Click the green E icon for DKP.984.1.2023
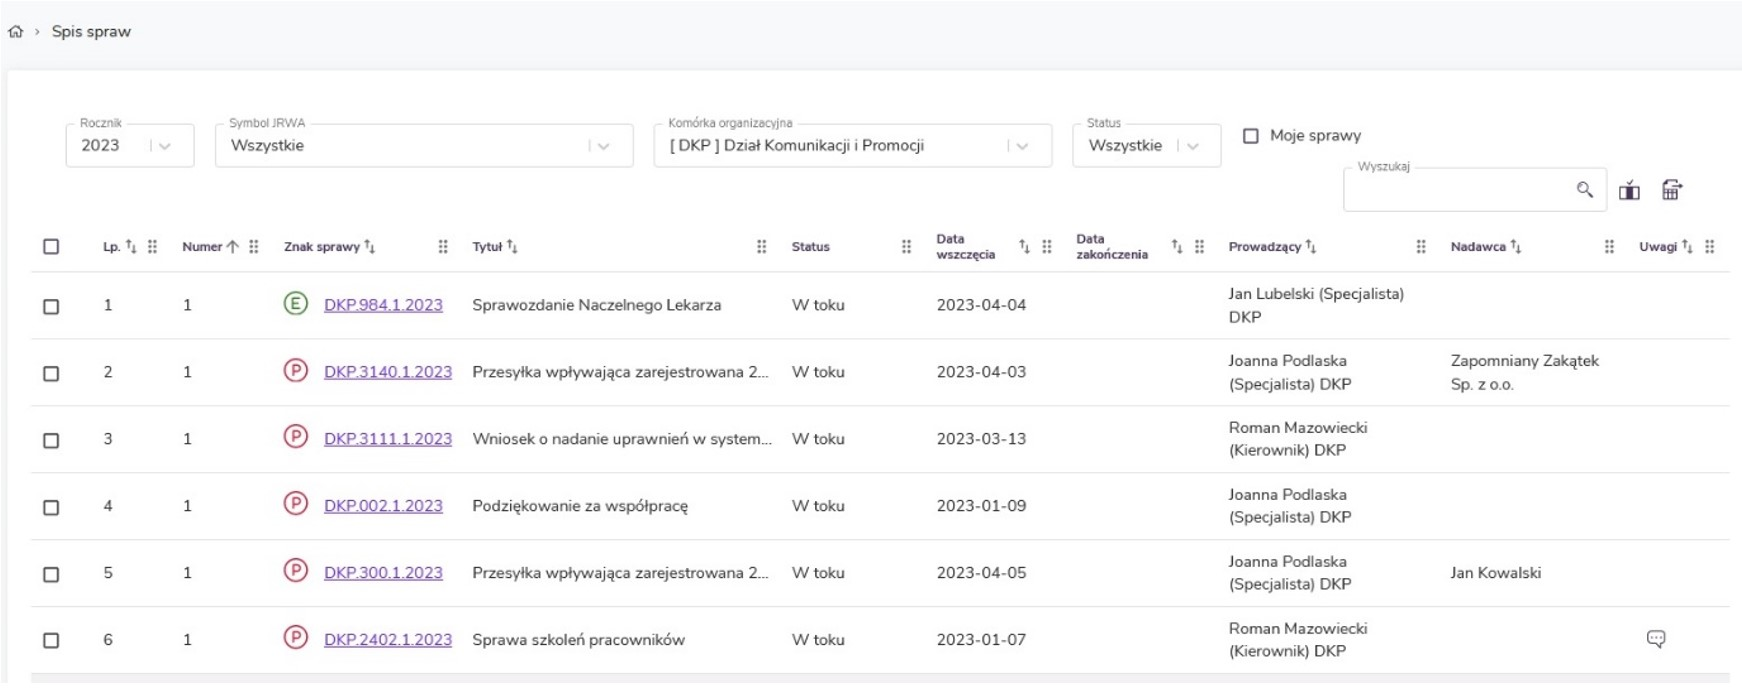 point(295,304)
